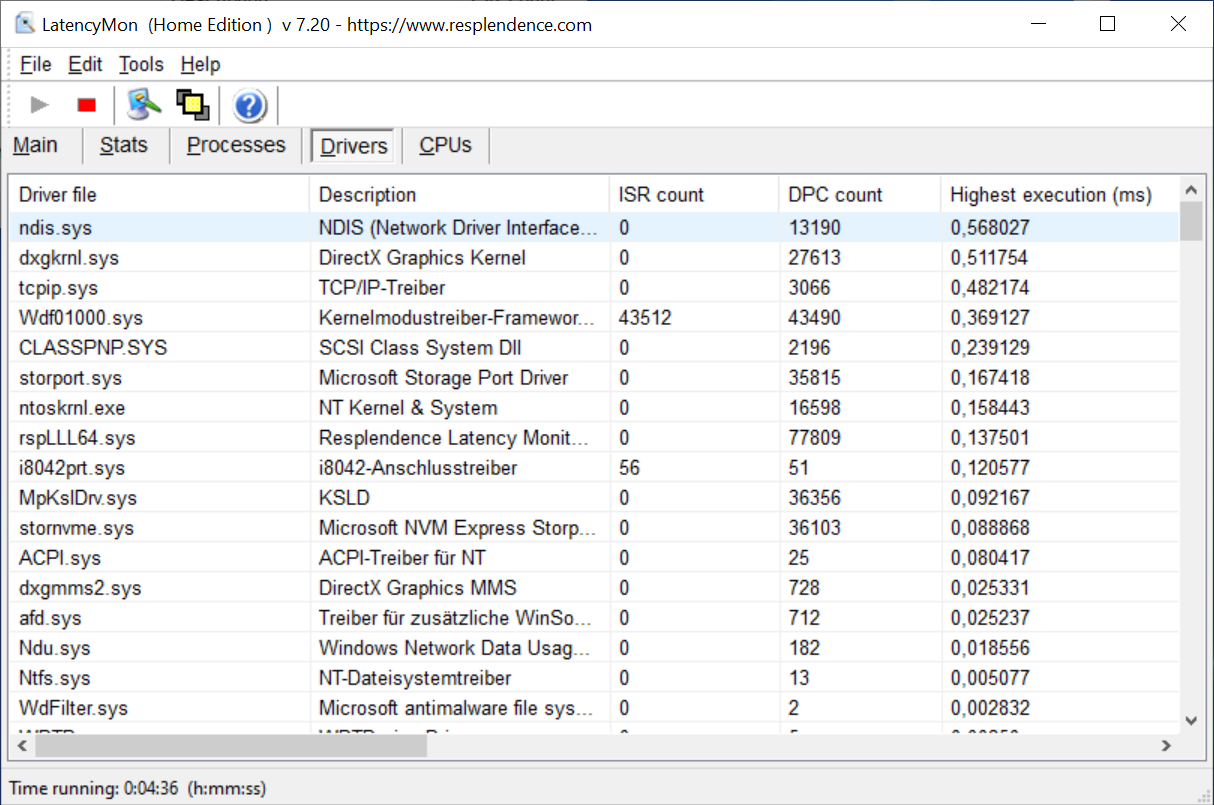Switch to the Processes tab
Viewport: 1214px width, 805px height.
[x=236, y=145]
